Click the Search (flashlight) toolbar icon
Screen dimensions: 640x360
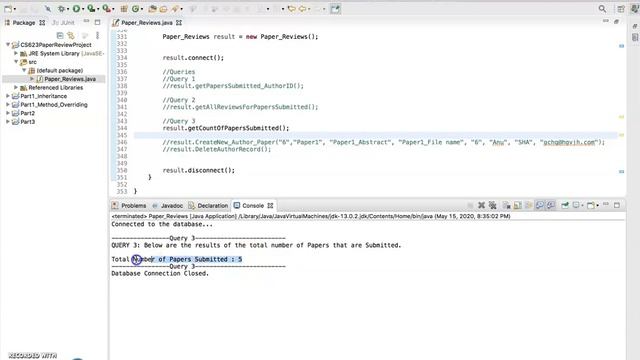[x=175, y=9]
